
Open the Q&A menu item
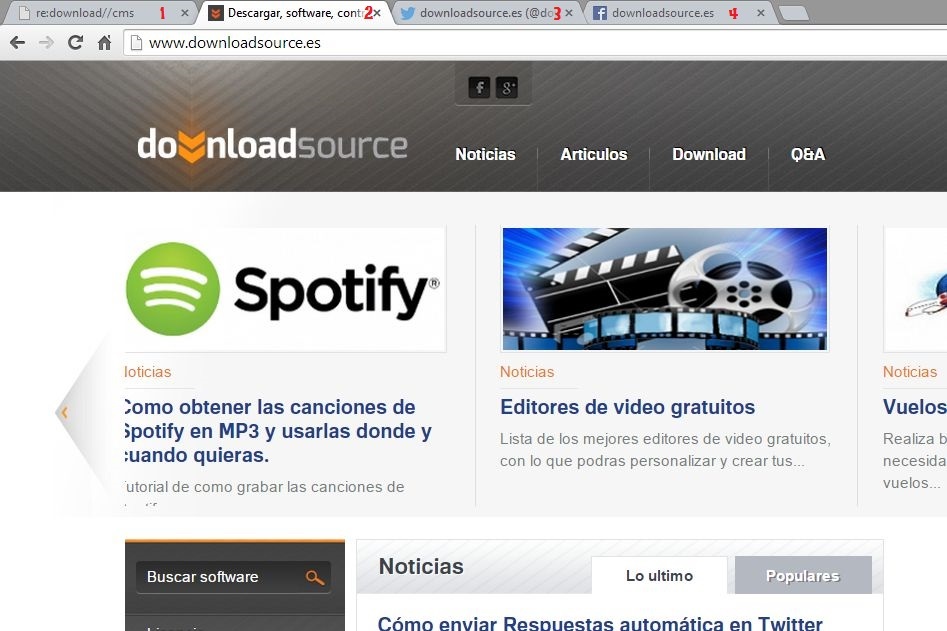click(808, 155)
